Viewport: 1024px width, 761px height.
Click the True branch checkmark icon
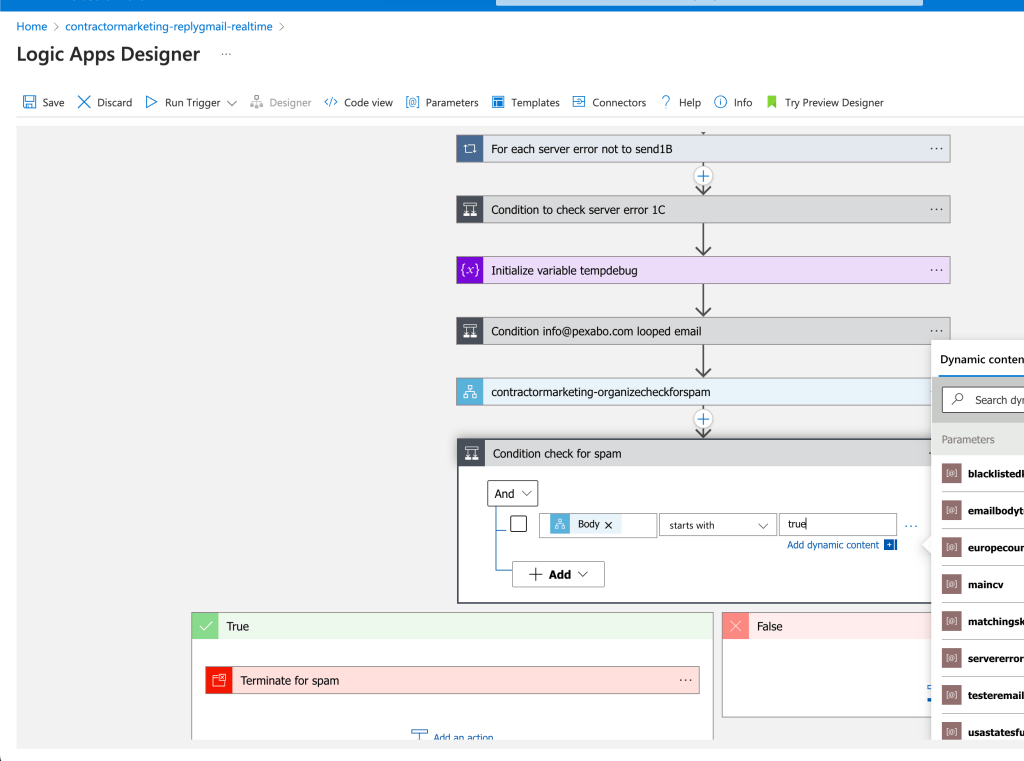click(x=205, y=626)
